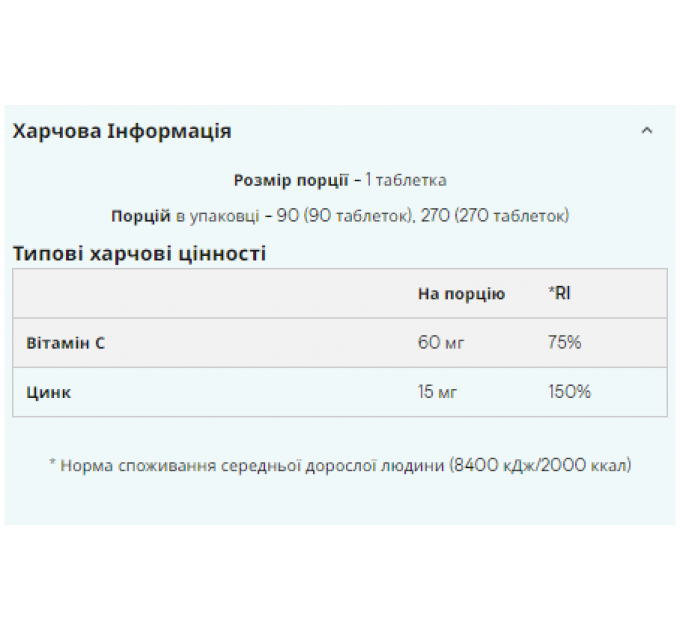680x630 pixels.
Task: Click the 90 таблеток pack size text
Action: pyautogui.click(x=358, y=215)
